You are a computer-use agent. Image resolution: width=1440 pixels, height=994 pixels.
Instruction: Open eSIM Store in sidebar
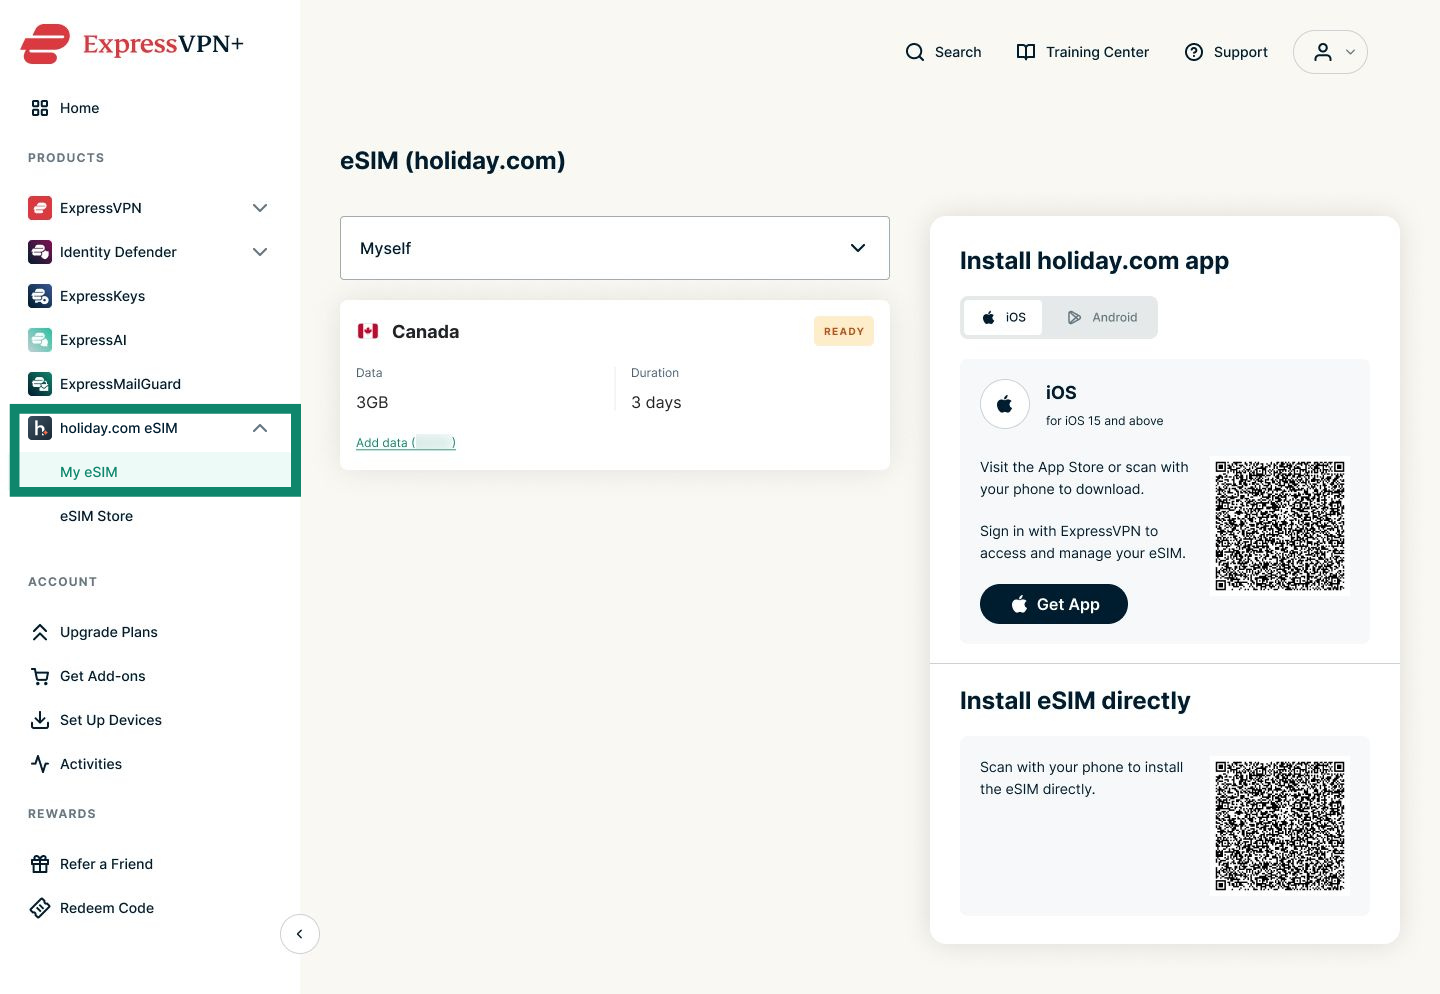pyautogui.click(x=96, y=516)
